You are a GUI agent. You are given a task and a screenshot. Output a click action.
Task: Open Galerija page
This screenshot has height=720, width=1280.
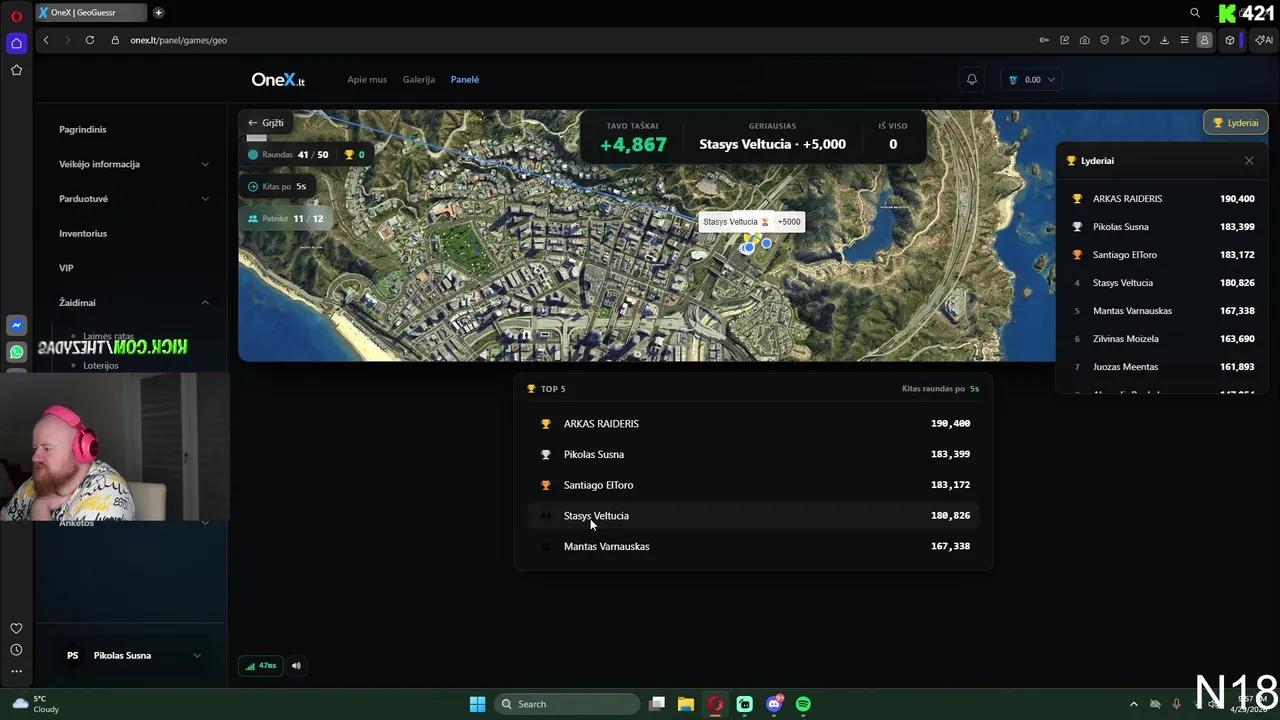(419, 79)
